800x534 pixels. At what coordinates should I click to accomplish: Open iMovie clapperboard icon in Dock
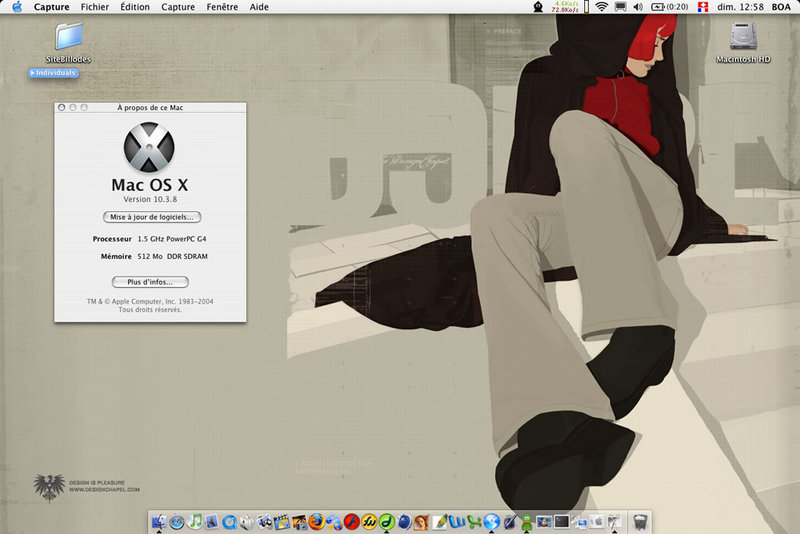[282, 522]
